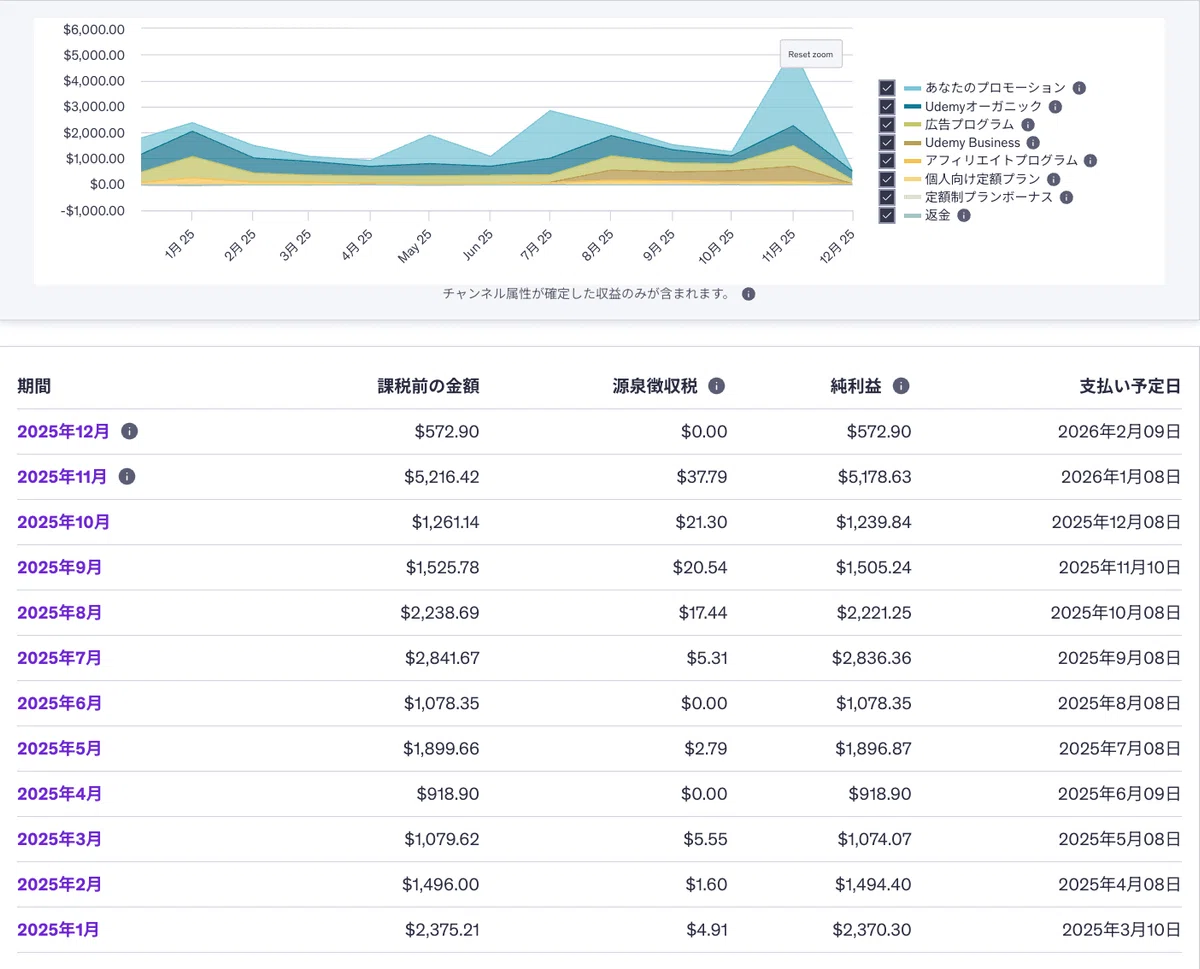Click info icon beside Udemyオーガニック legend
The width and height of the screenshot is (1200, 969).
pos(1055,107)
